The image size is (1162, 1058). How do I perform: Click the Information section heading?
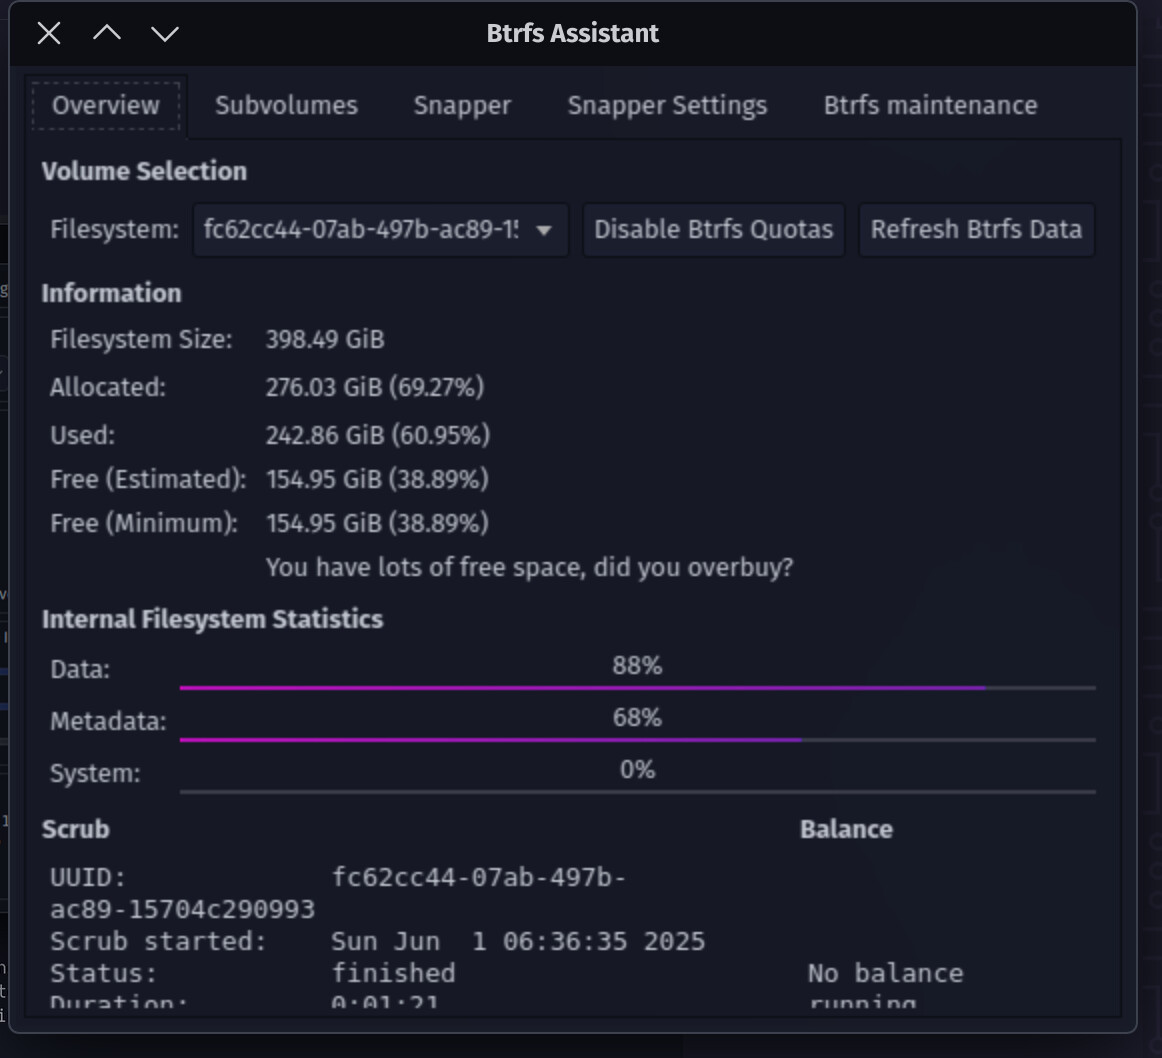pyautogui.click(x=111, y=293)
